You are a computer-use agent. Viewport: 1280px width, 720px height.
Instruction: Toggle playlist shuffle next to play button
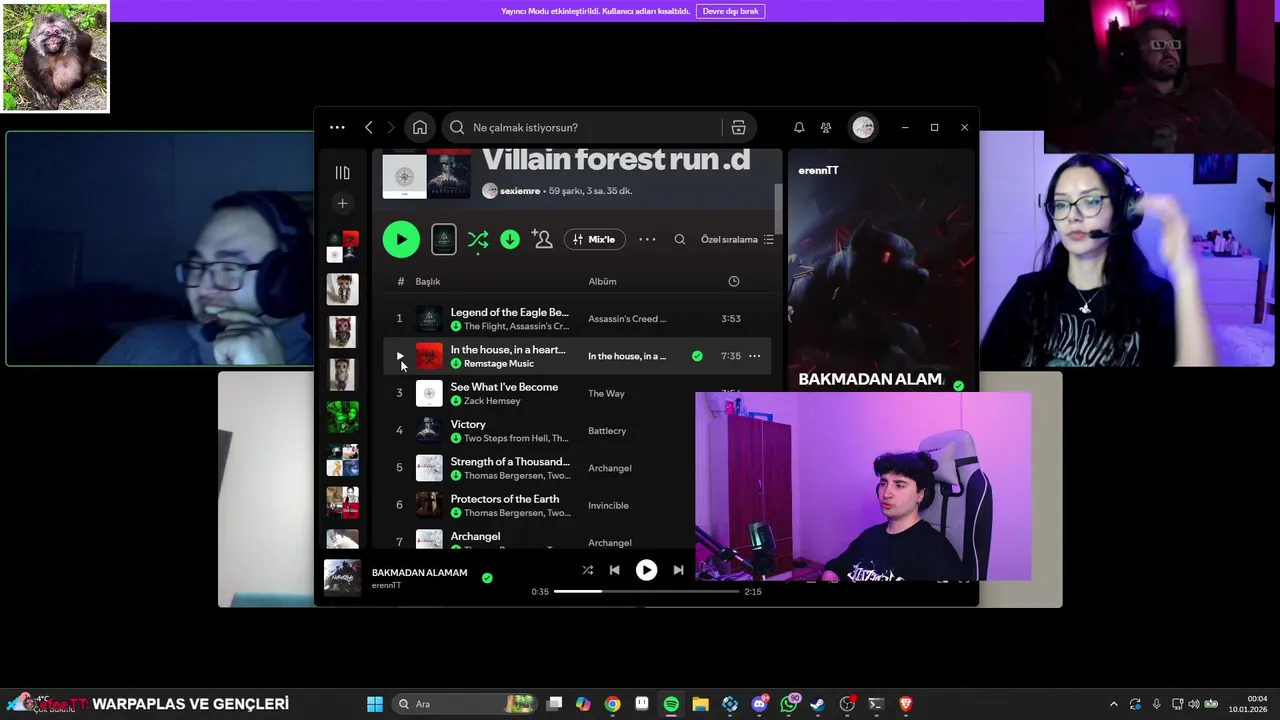coord(478,239)
